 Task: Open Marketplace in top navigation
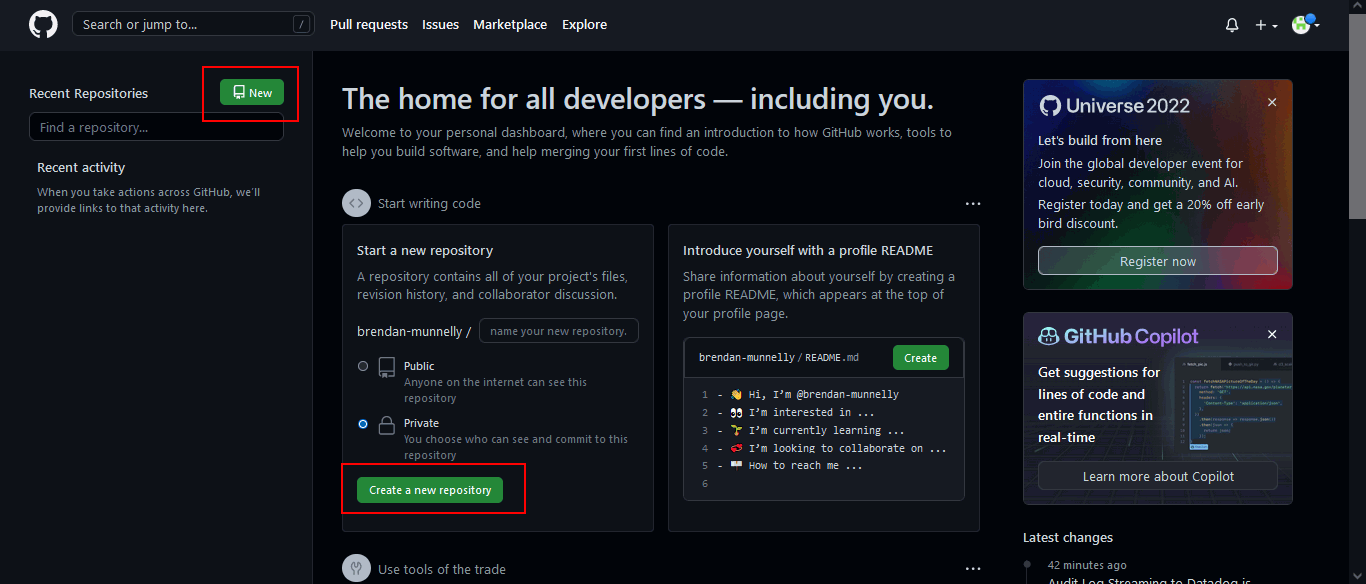[510, 24]
